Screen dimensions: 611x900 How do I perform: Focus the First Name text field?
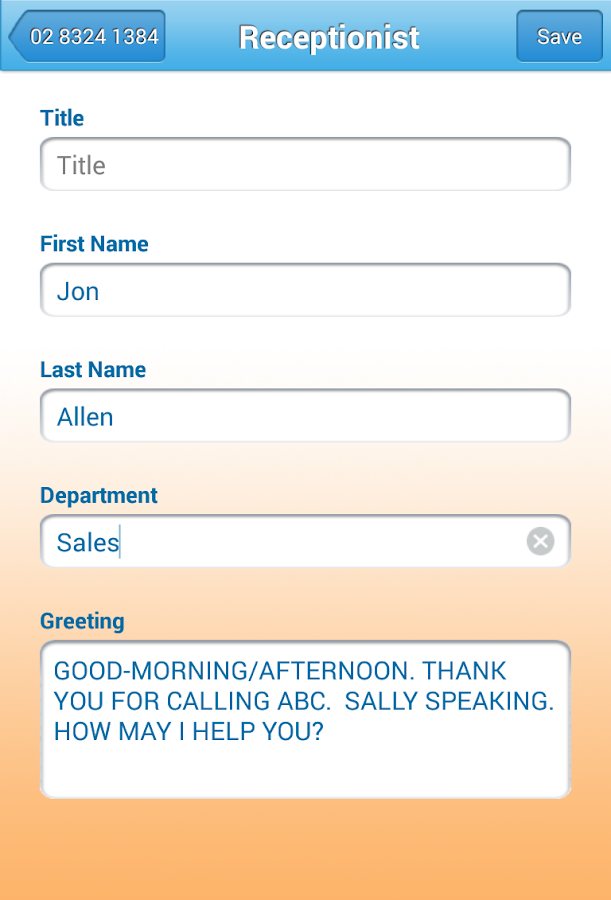[x=305, y=291]
